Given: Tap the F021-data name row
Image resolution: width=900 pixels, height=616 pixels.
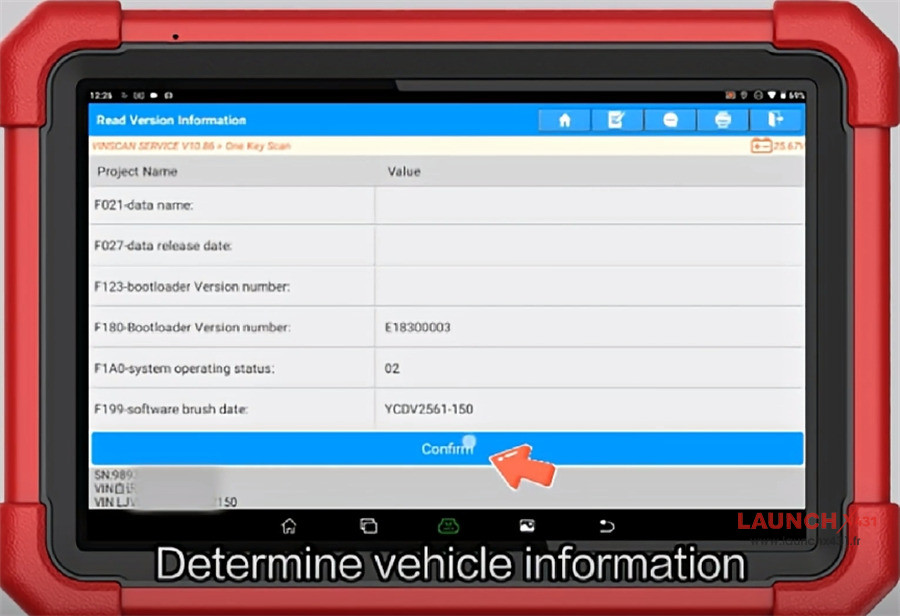Looking at the screenshot, I should coord(446,205).
